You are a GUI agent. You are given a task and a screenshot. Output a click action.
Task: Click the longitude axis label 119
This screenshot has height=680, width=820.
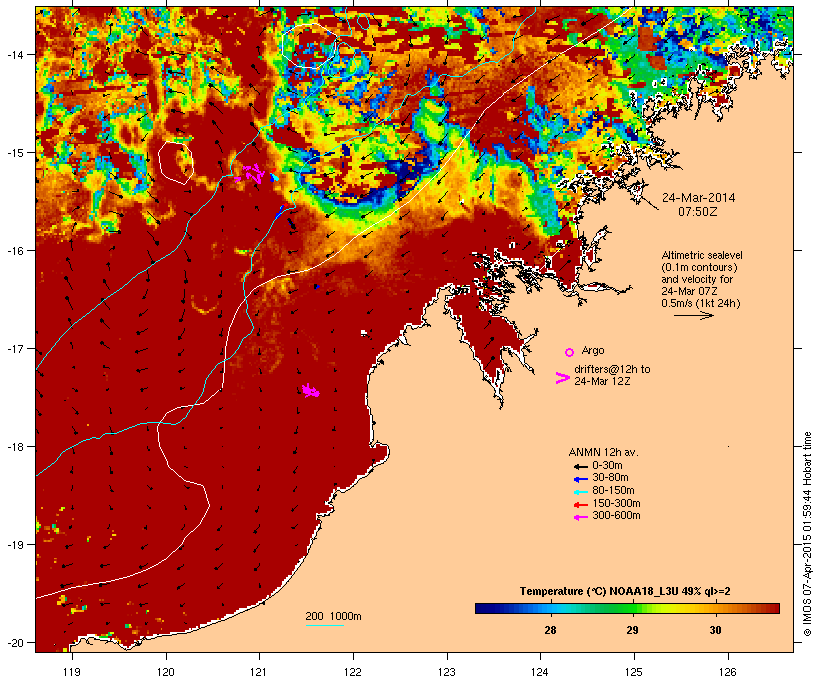(72, 672)
